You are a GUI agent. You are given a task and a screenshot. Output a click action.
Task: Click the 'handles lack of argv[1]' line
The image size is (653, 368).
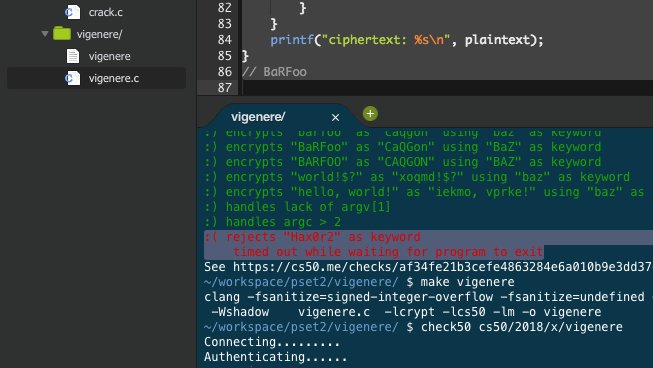[x=297, y=207]
